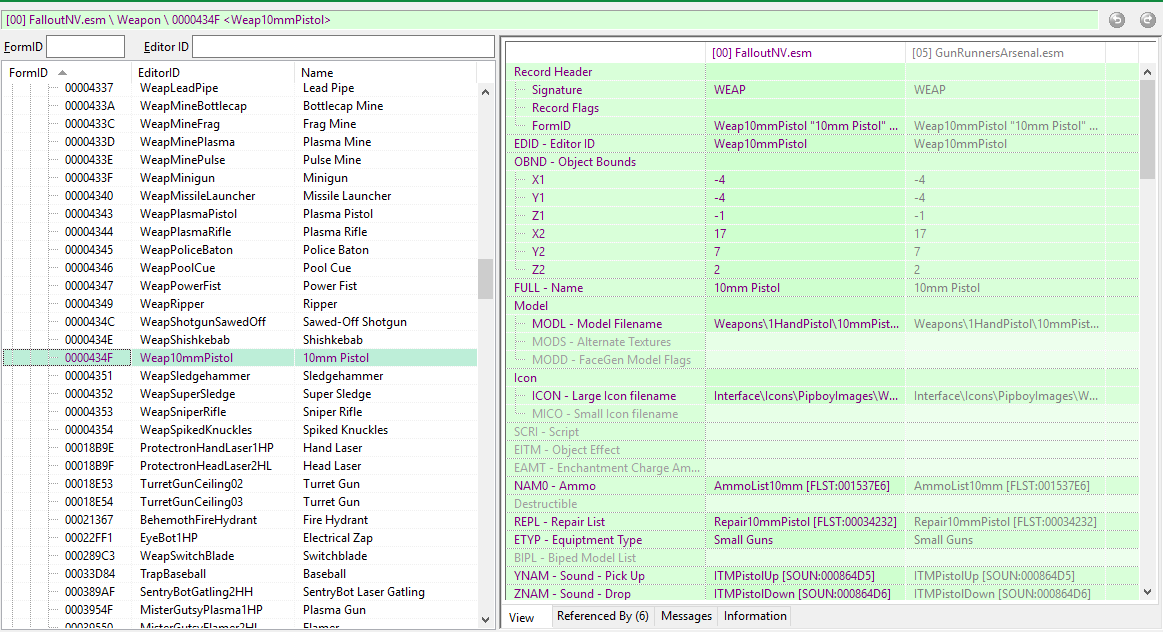Select the Spiked Knuckles record
This screenshot has width=1163, height=632.
click(240, 429)
